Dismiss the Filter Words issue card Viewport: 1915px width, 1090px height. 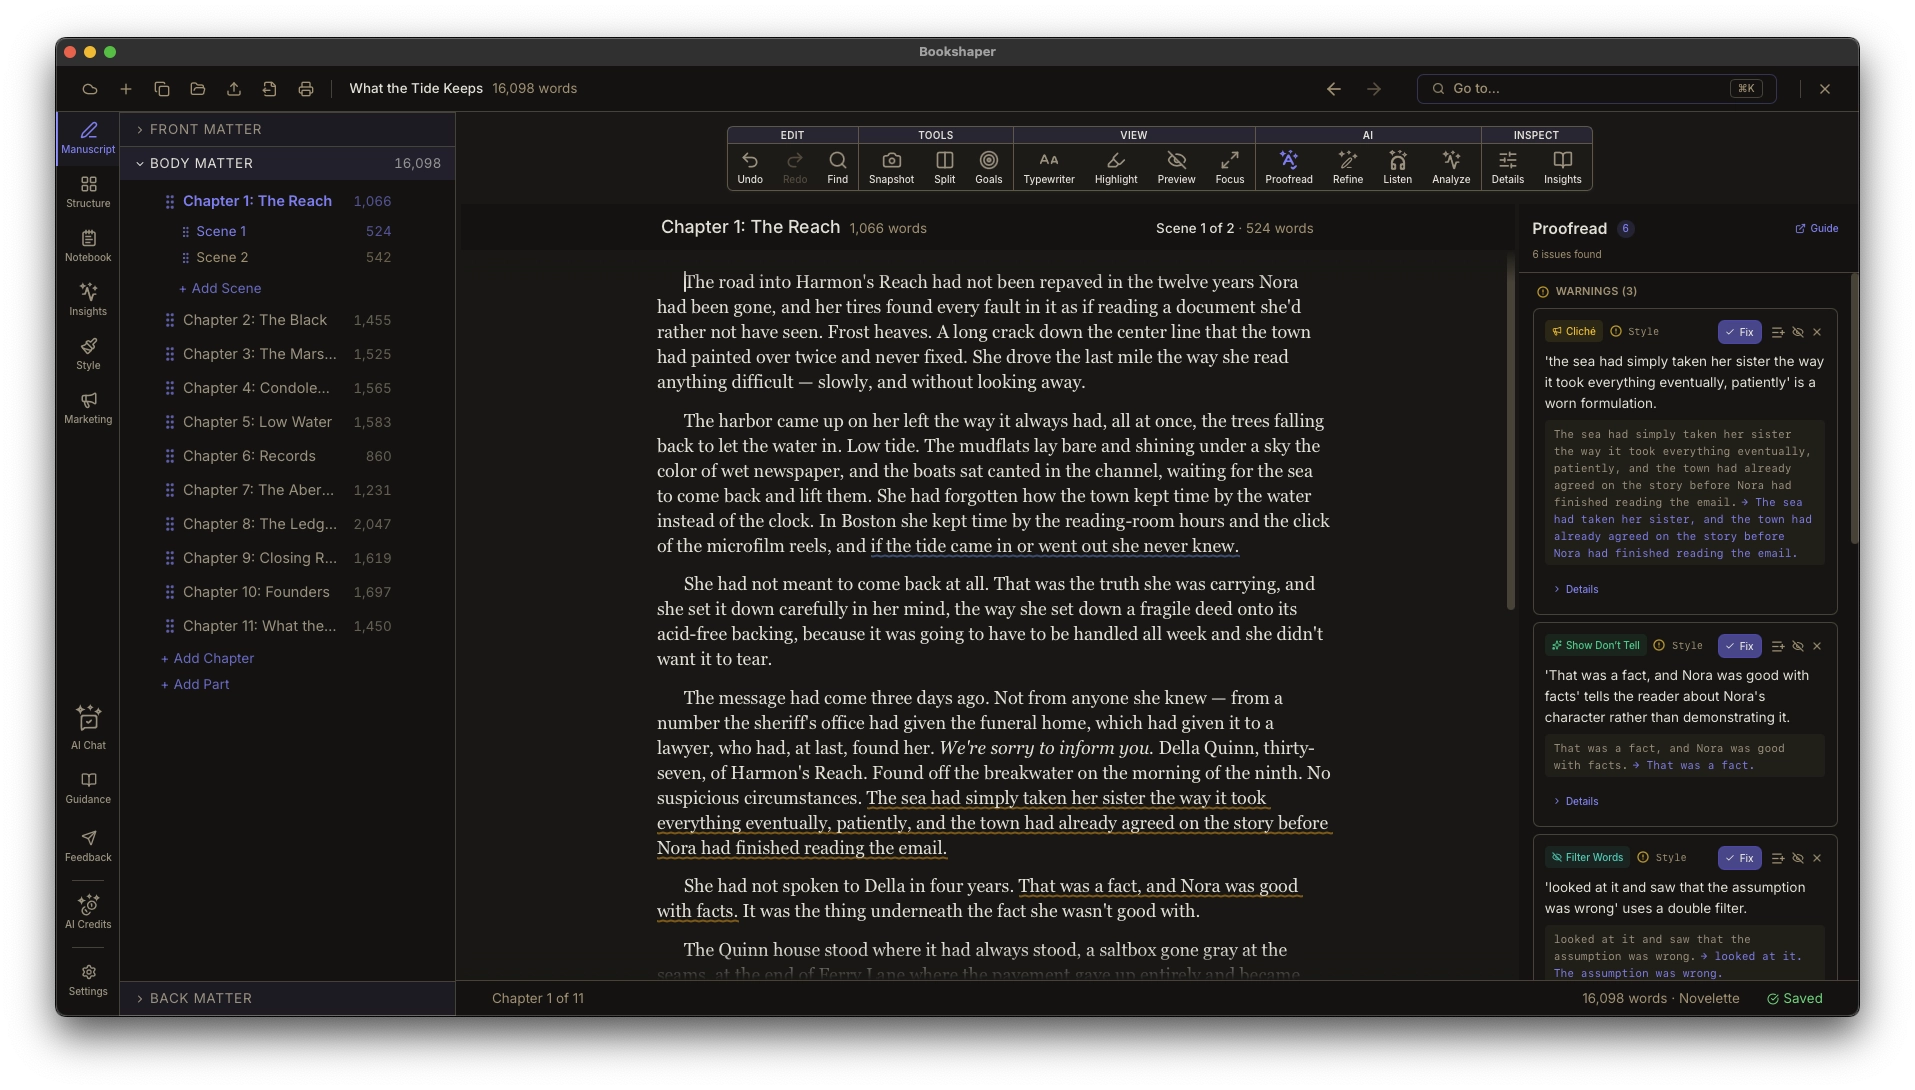(1817, 858)
